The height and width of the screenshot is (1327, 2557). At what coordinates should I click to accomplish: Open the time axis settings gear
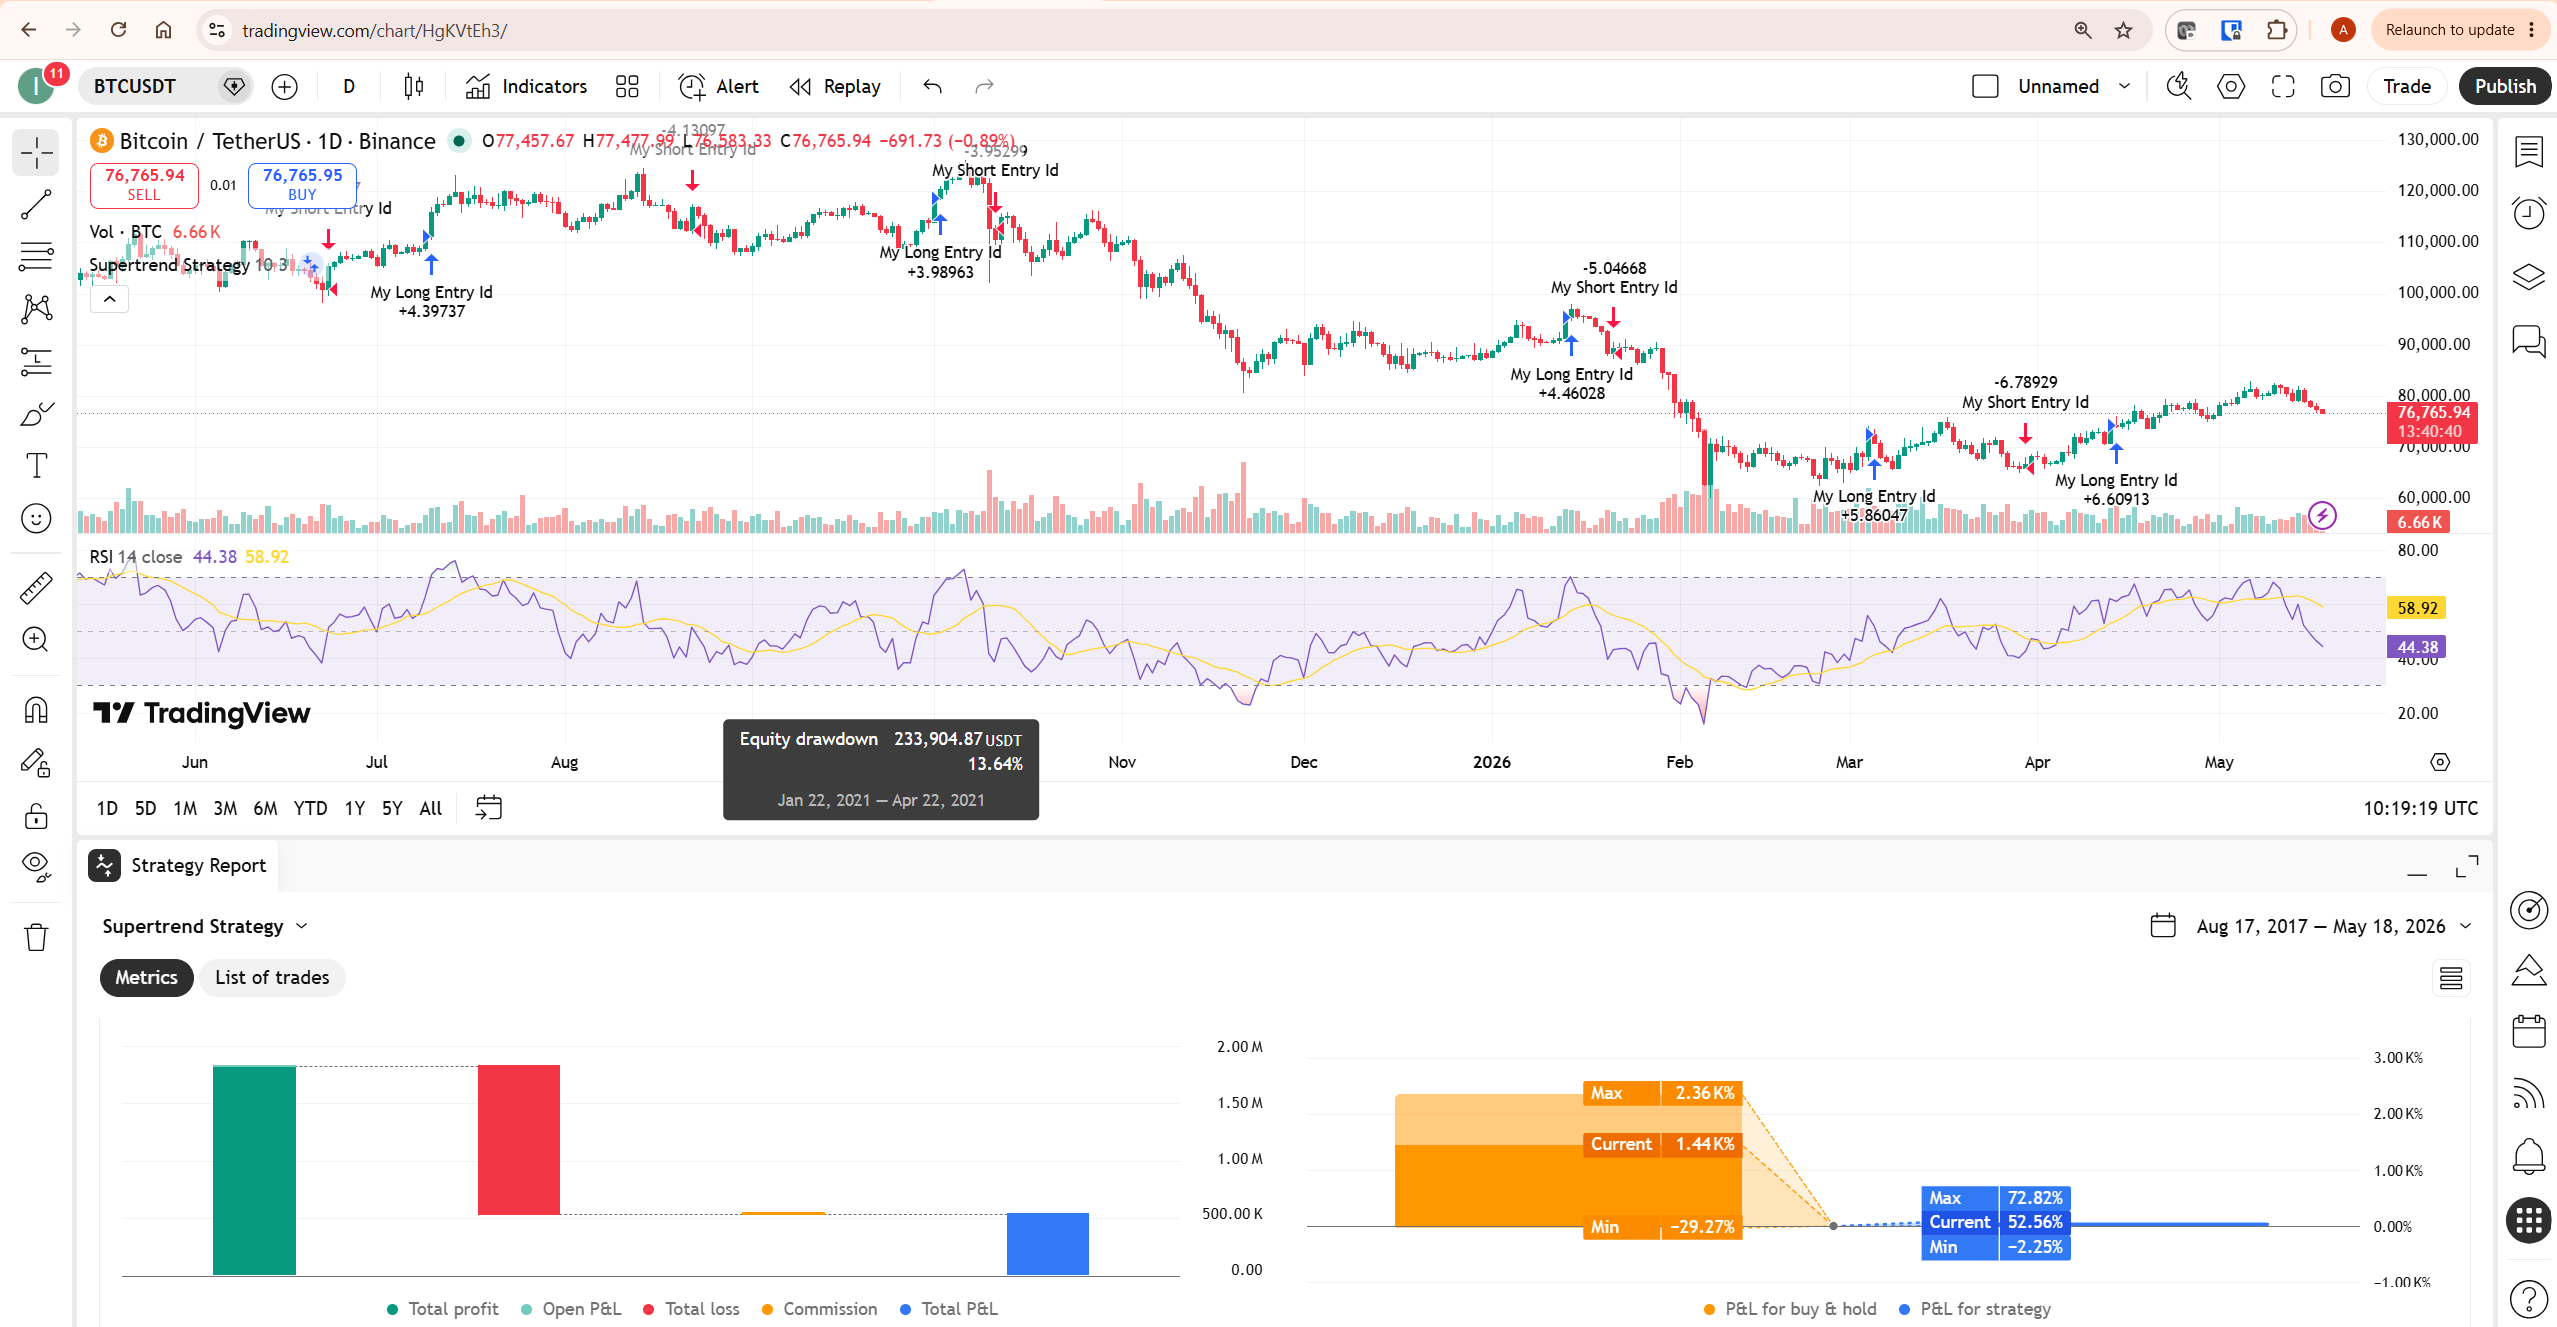pyautogui.click(x=2440, y=763)
